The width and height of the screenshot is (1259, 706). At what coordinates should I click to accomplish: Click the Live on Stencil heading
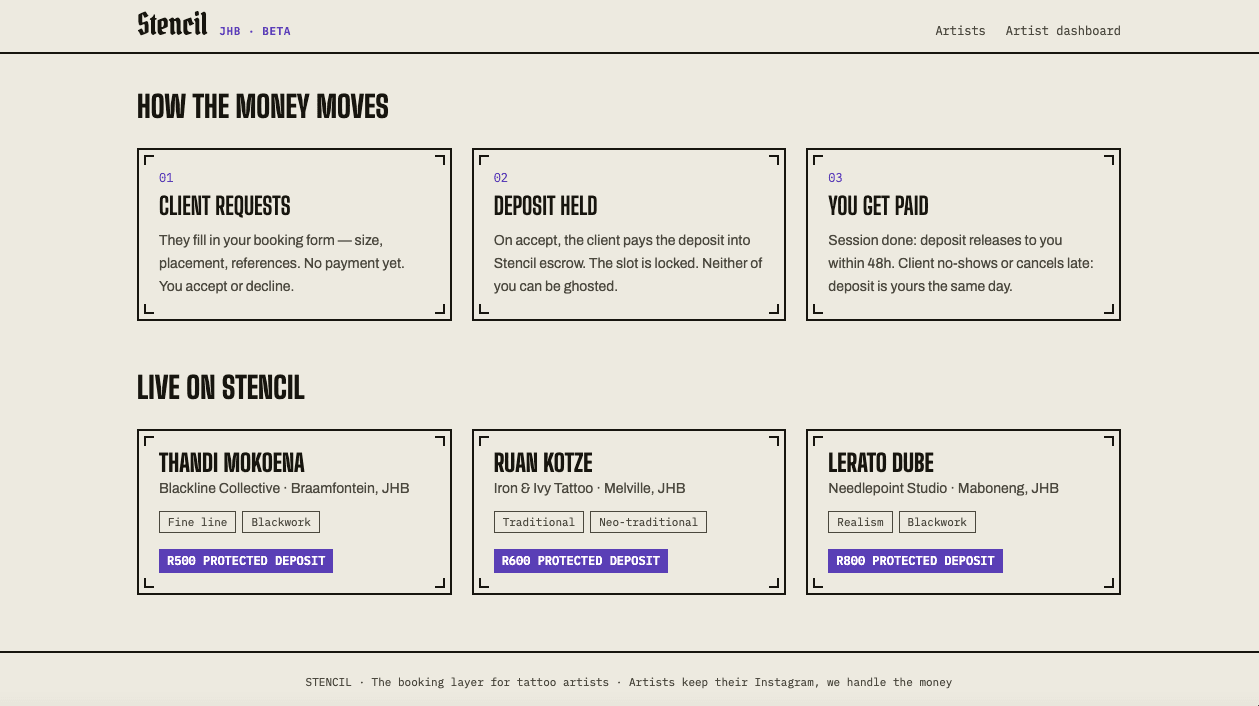[x=221, y=388]
